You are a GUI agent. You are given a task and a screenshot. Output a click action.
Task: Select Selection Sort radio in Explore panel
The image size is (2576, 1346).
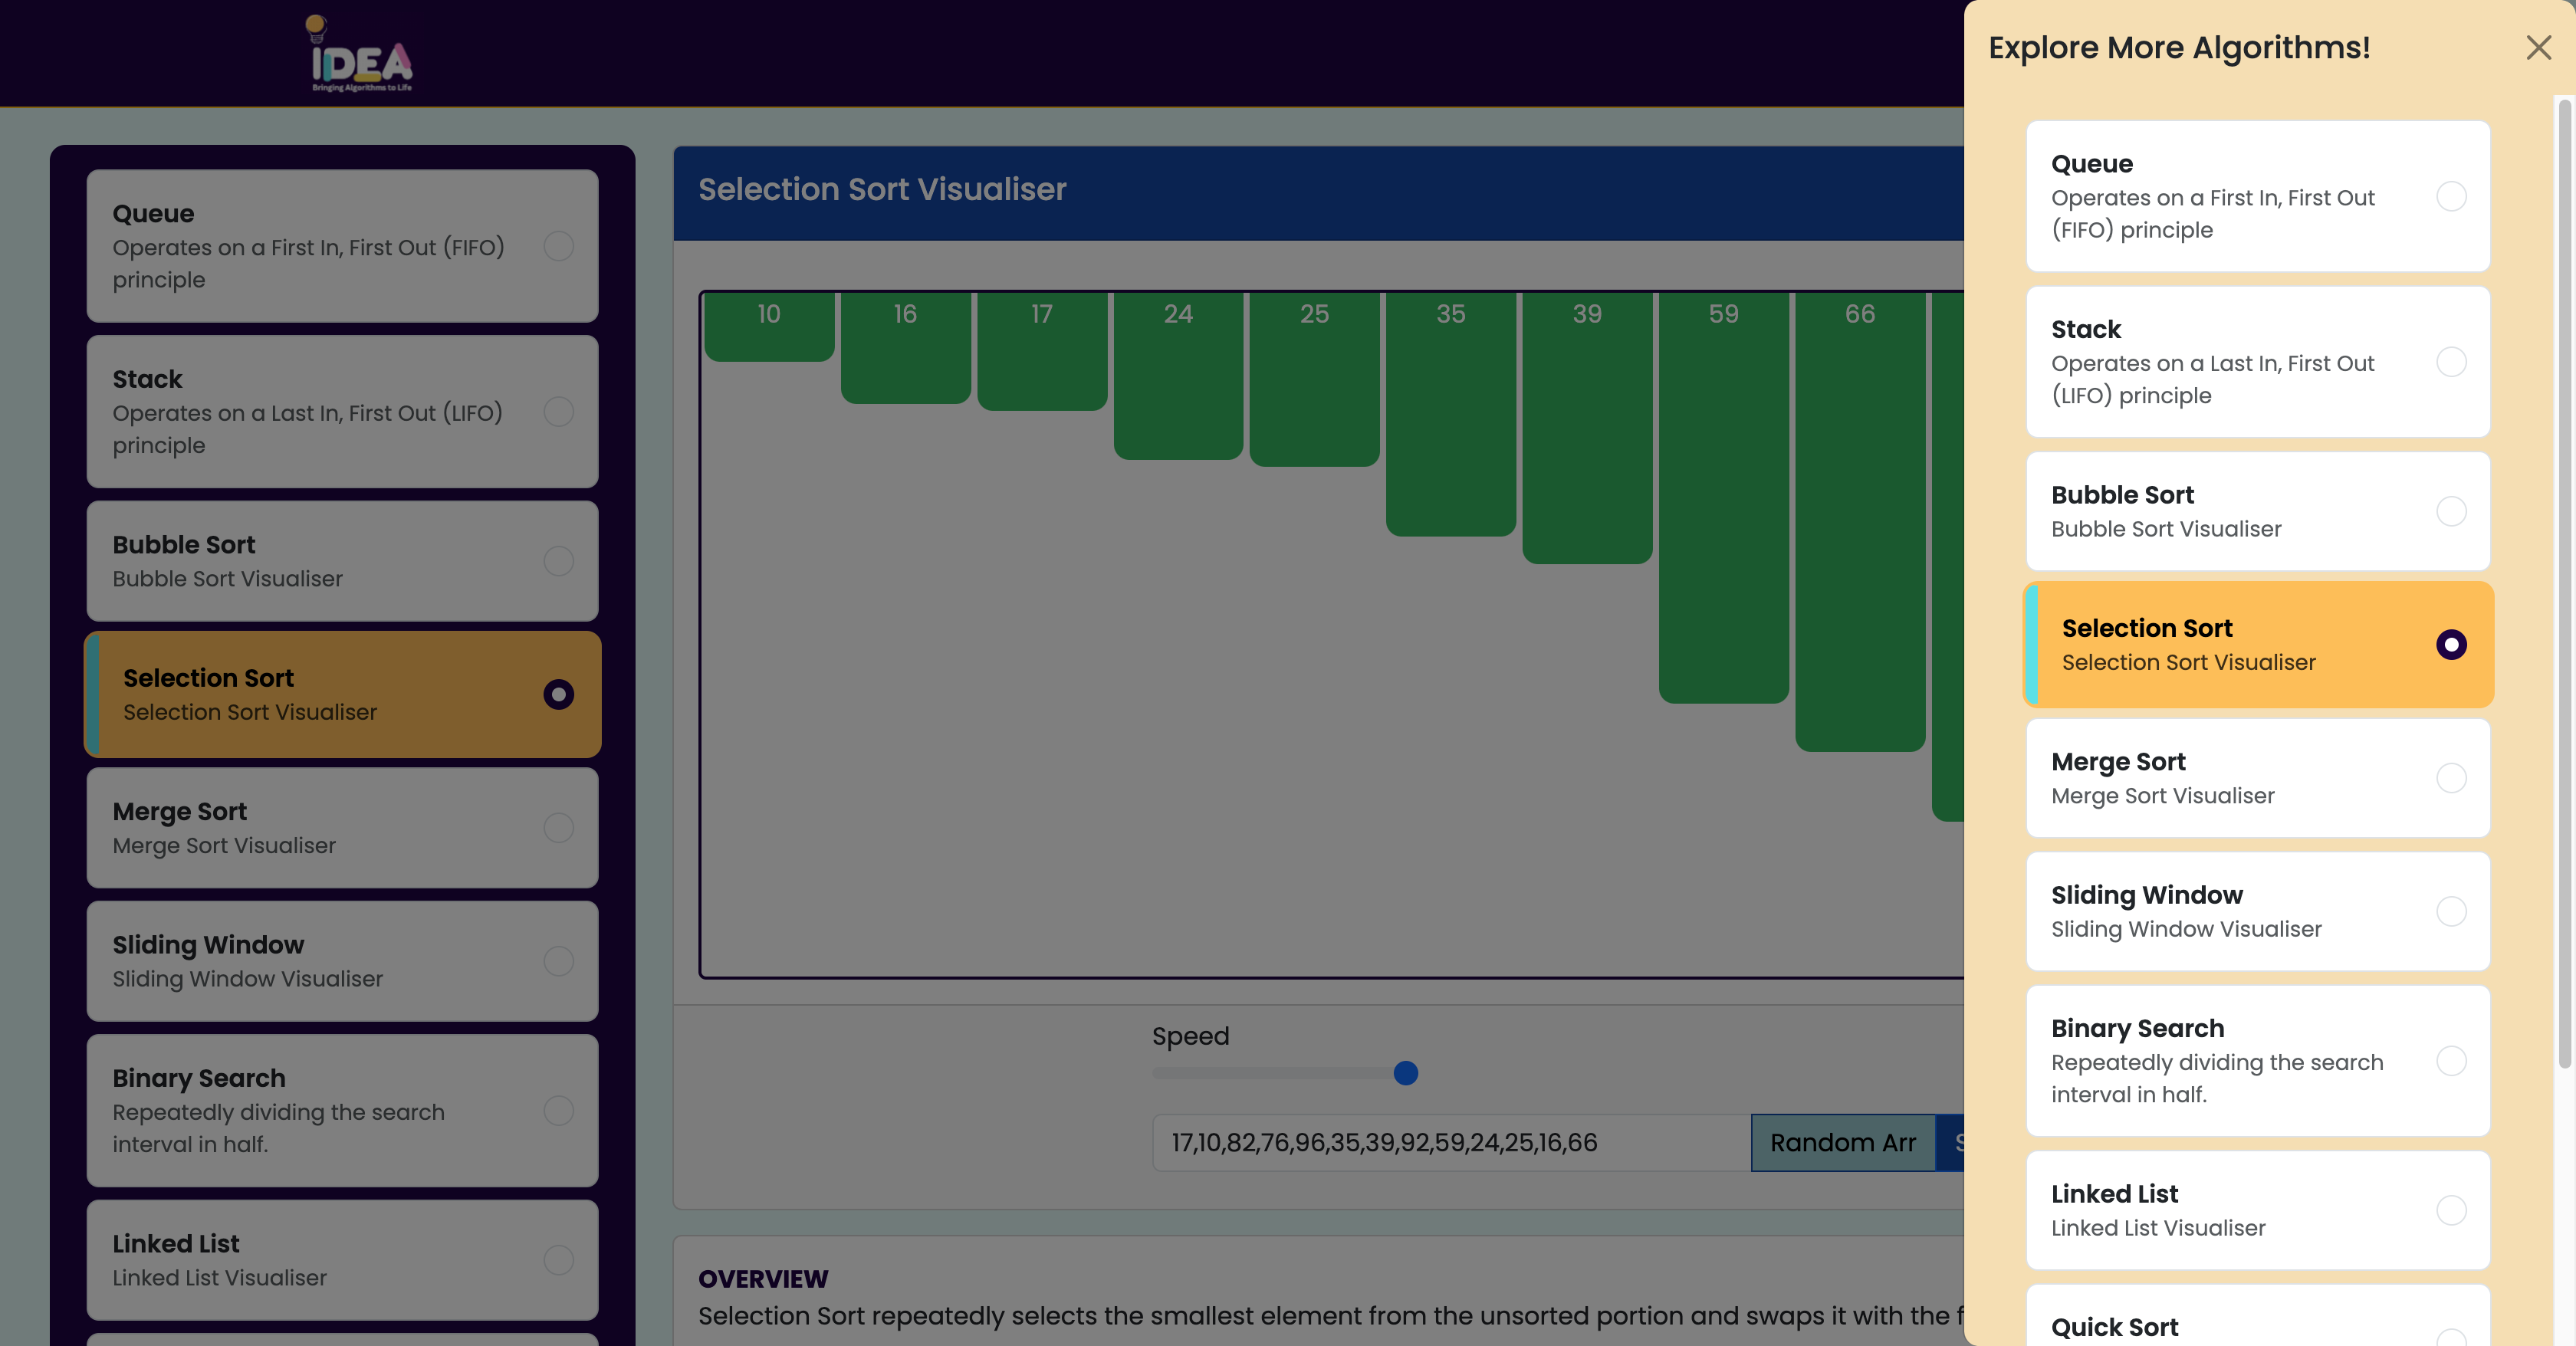pos(2451,644)
